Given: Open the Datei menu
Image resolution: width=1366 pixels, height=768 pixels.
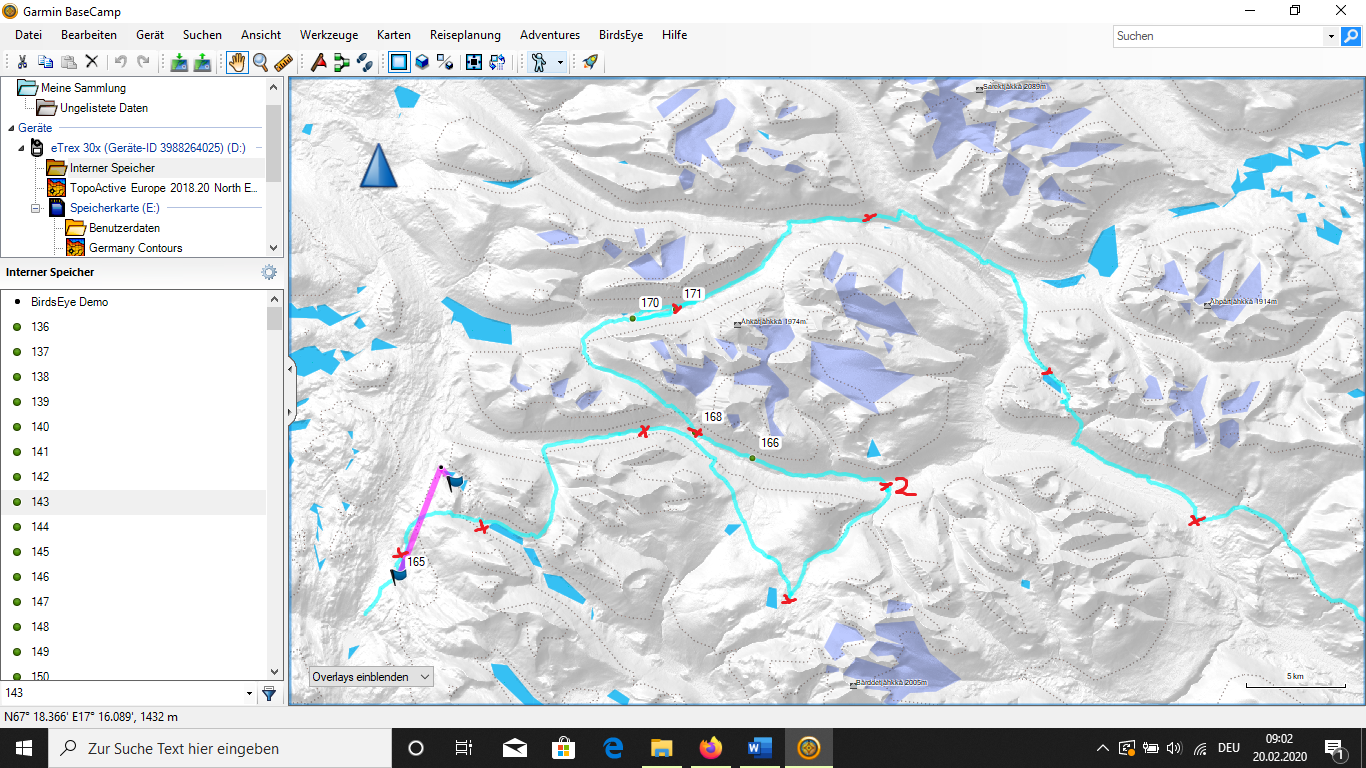Looking at the screenshot, I should 28,35.
